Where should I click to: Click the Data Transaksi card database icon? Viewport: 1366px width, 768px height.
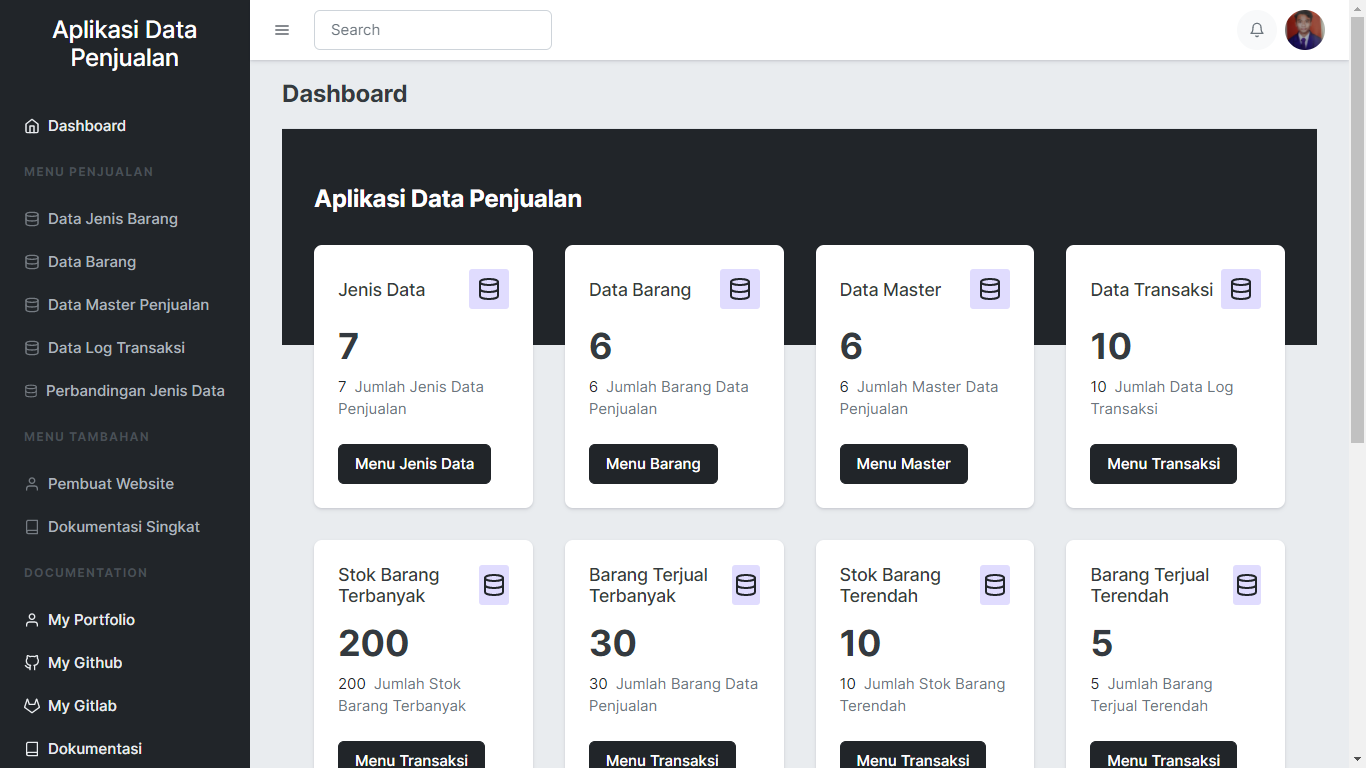pyautogui.click(x=1241, y=289)
